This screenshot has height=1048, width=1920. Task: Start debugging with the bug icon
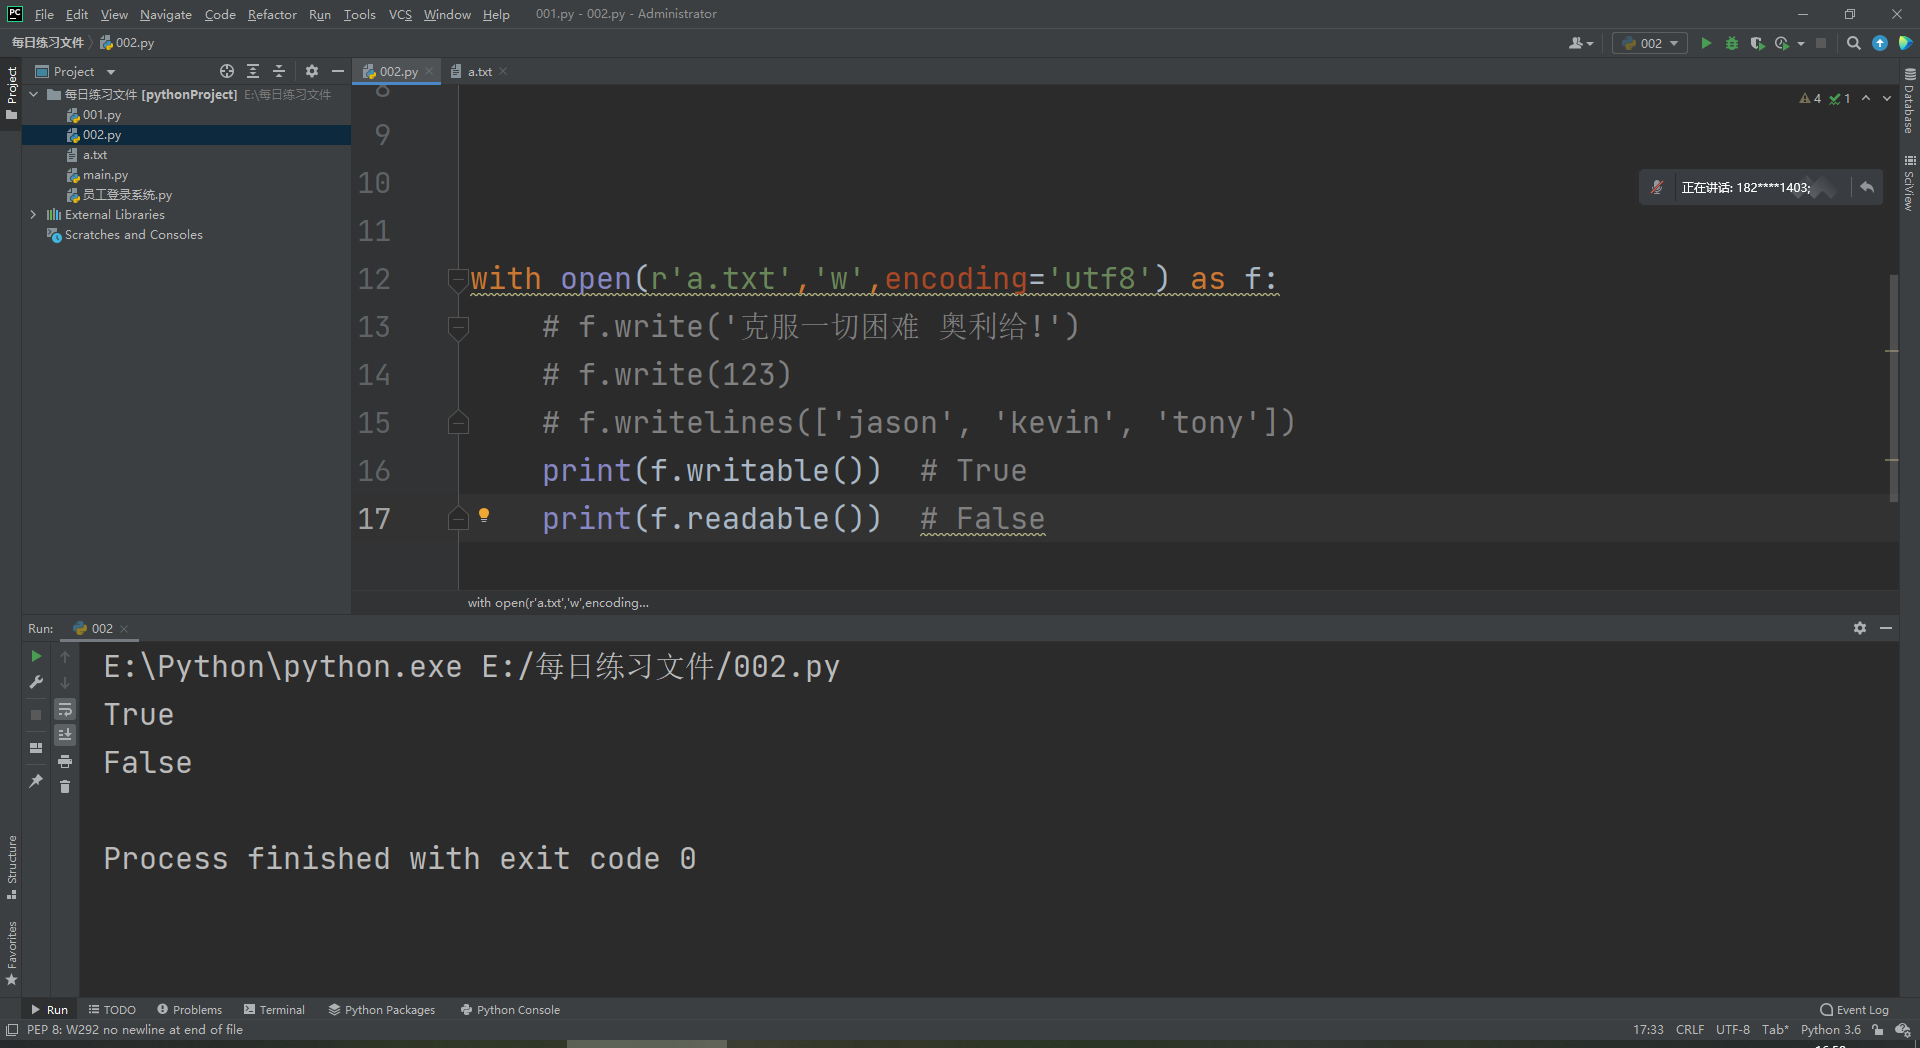1732,43
